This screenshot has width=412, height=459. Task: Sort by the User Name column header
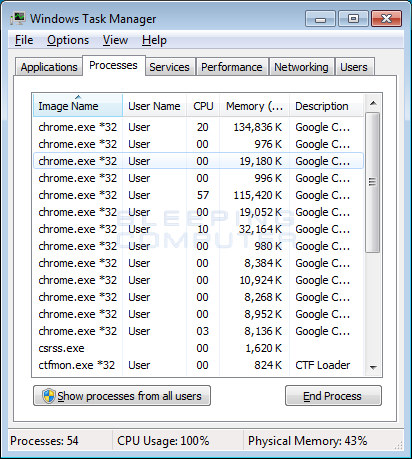coord(154,106)
